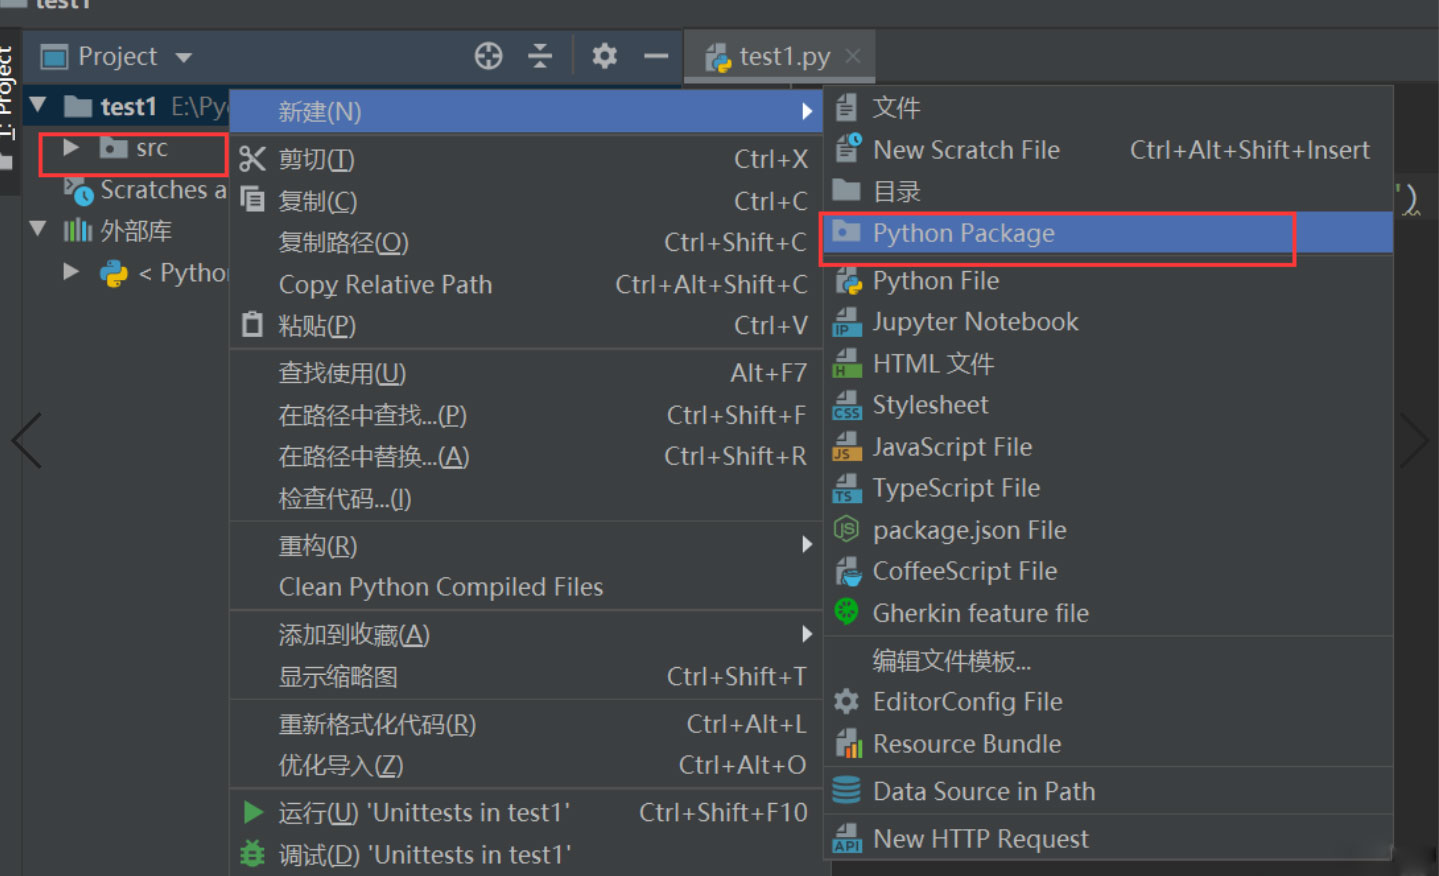The height and width of the screenshot is (876, 1439).
Task: Click the HTML 文件 icon
Action: [x=846, y=364]
